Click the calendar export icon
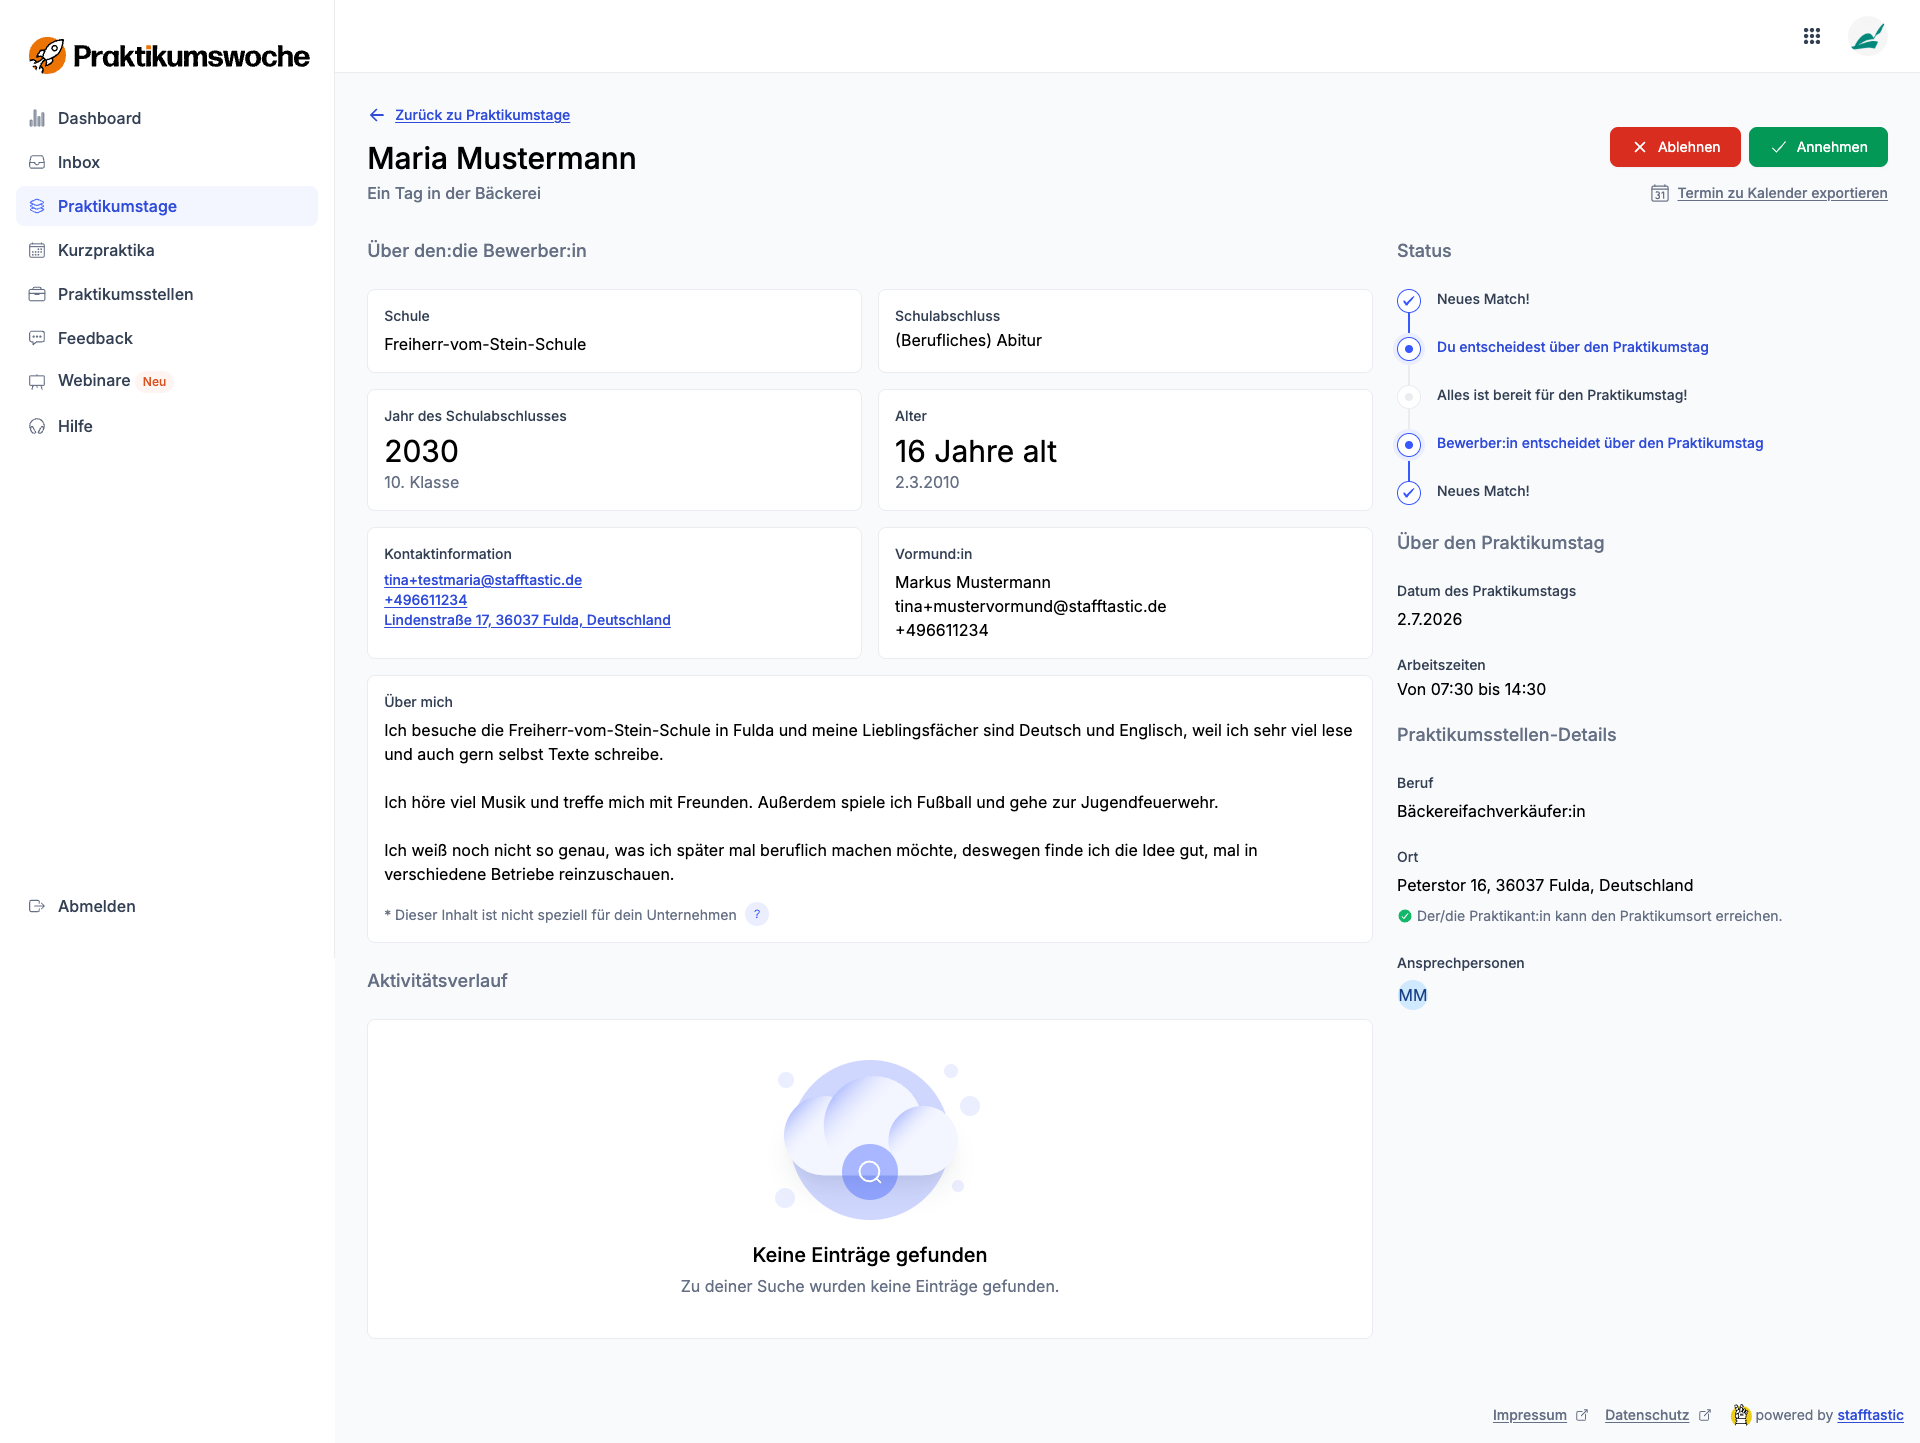Image resolution: width=1920 pixels, height=1443 pixels. 1659,193
